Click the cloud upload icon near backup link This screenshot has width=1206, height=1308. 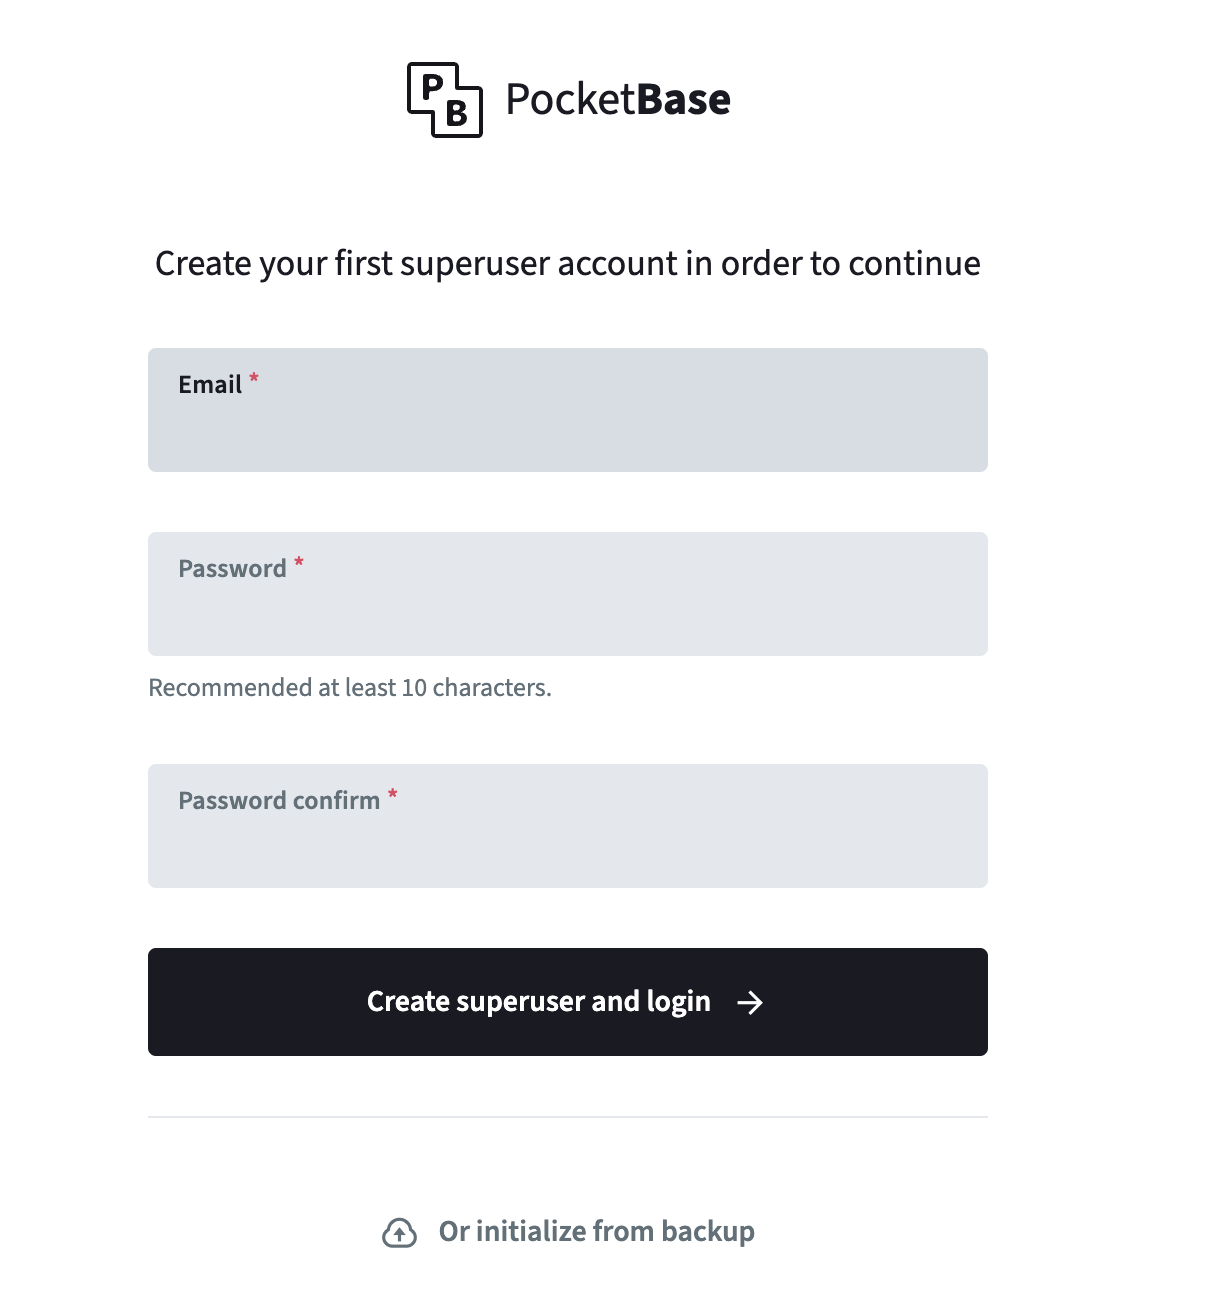coord(402,1233)
